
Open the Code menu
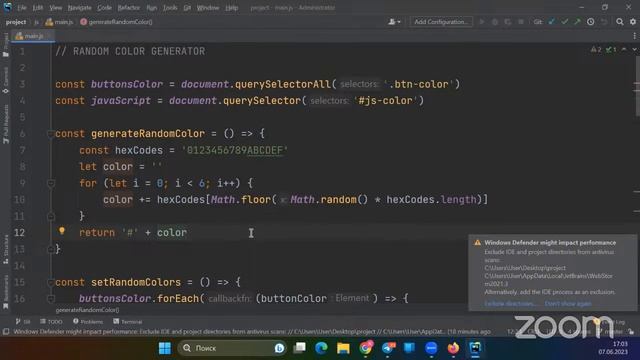[x=104, y=8]
